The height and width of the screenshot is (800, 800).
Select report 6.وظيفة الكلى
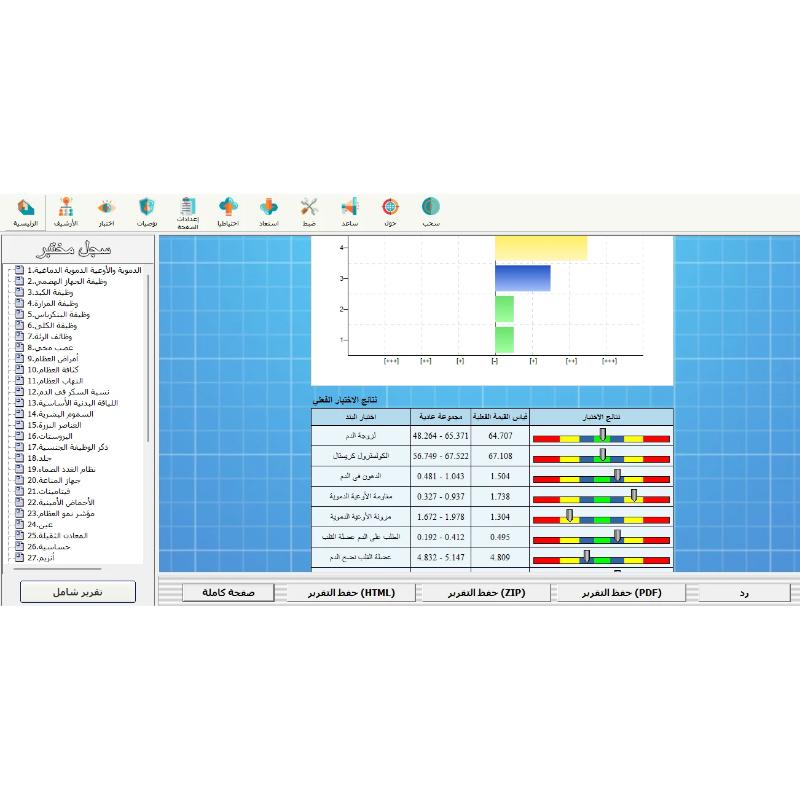click(x=52, y=326)
